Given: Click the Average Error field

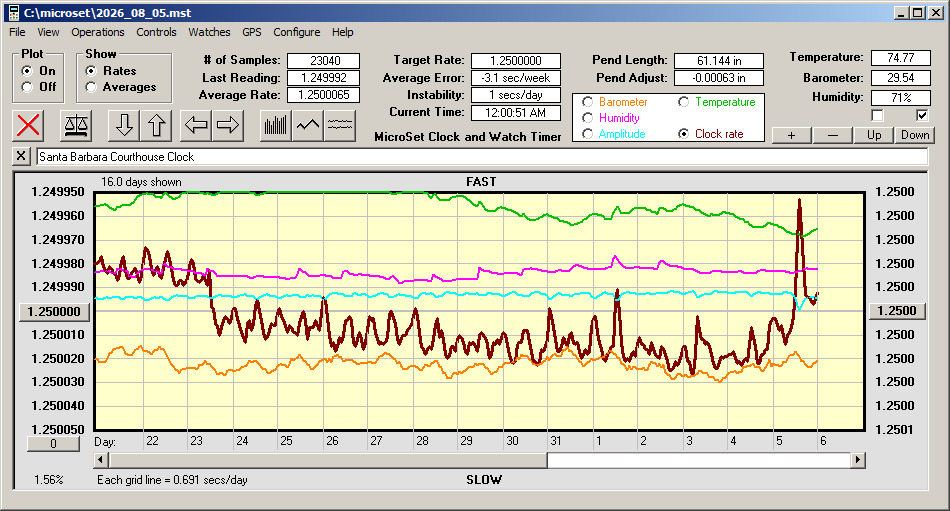Looking at the screenshot, I should 516,78.
